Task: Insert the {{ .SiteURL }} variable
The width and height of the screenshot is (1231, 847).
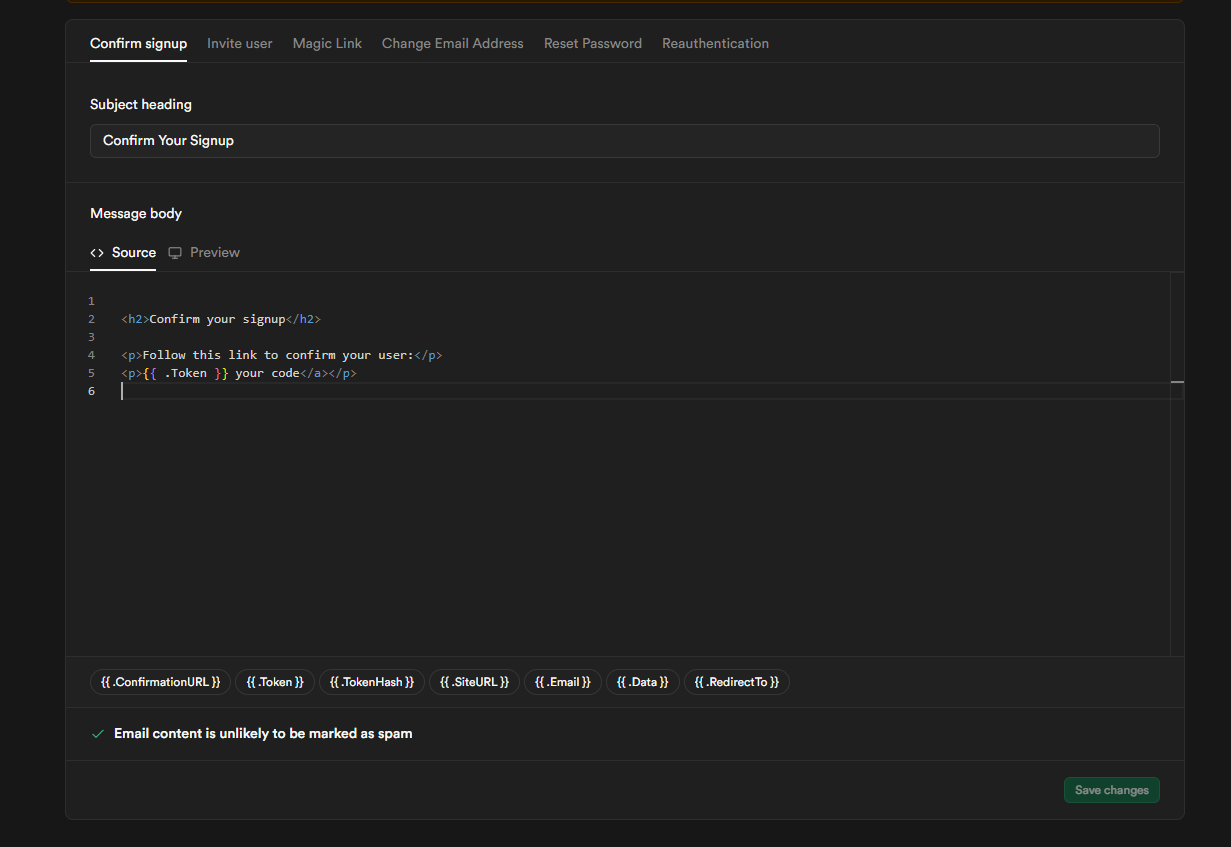Action: (x=474, y=682)
